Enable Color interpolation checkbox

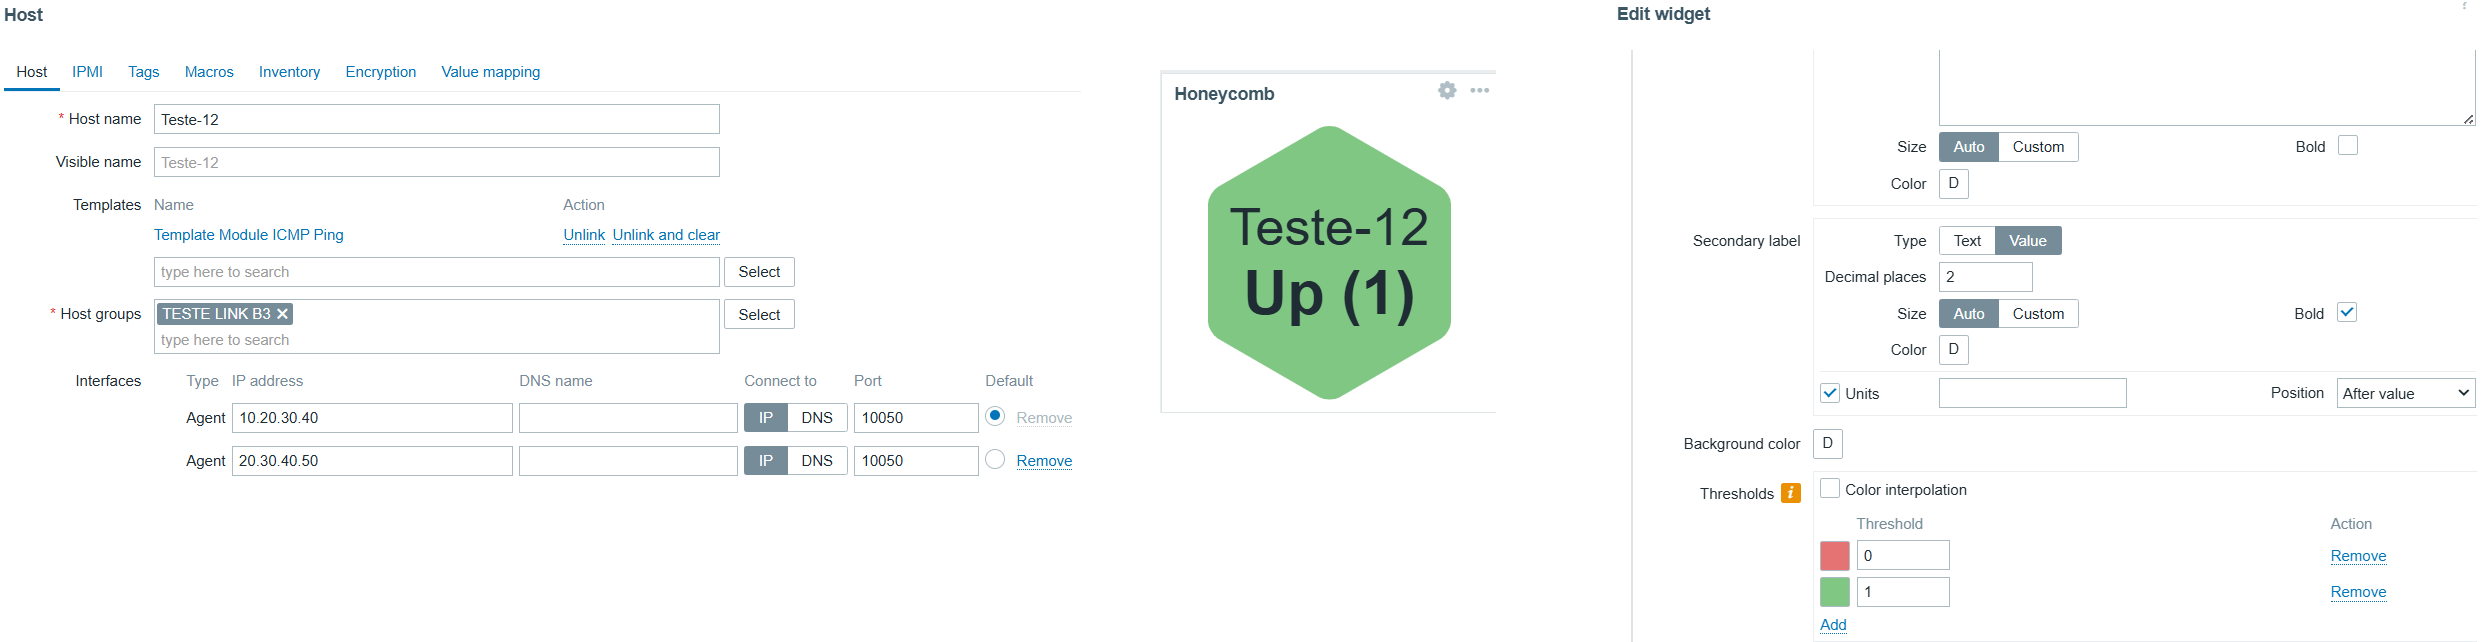1830,489
